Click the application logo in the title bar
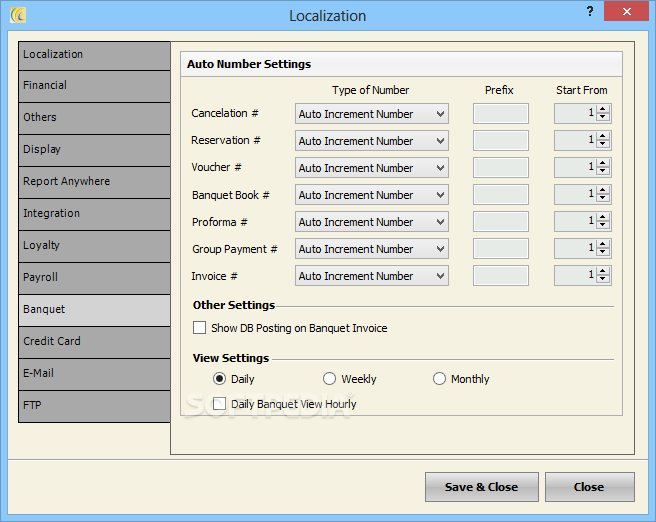 (18, 15)
